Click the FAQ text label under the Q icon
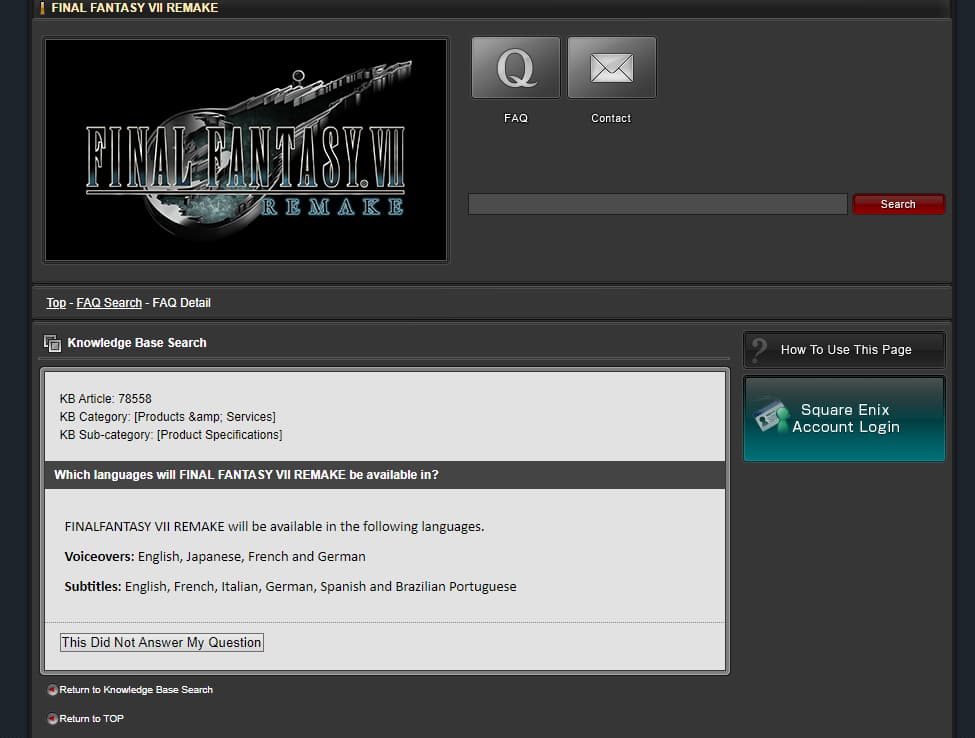 (515, 118)
